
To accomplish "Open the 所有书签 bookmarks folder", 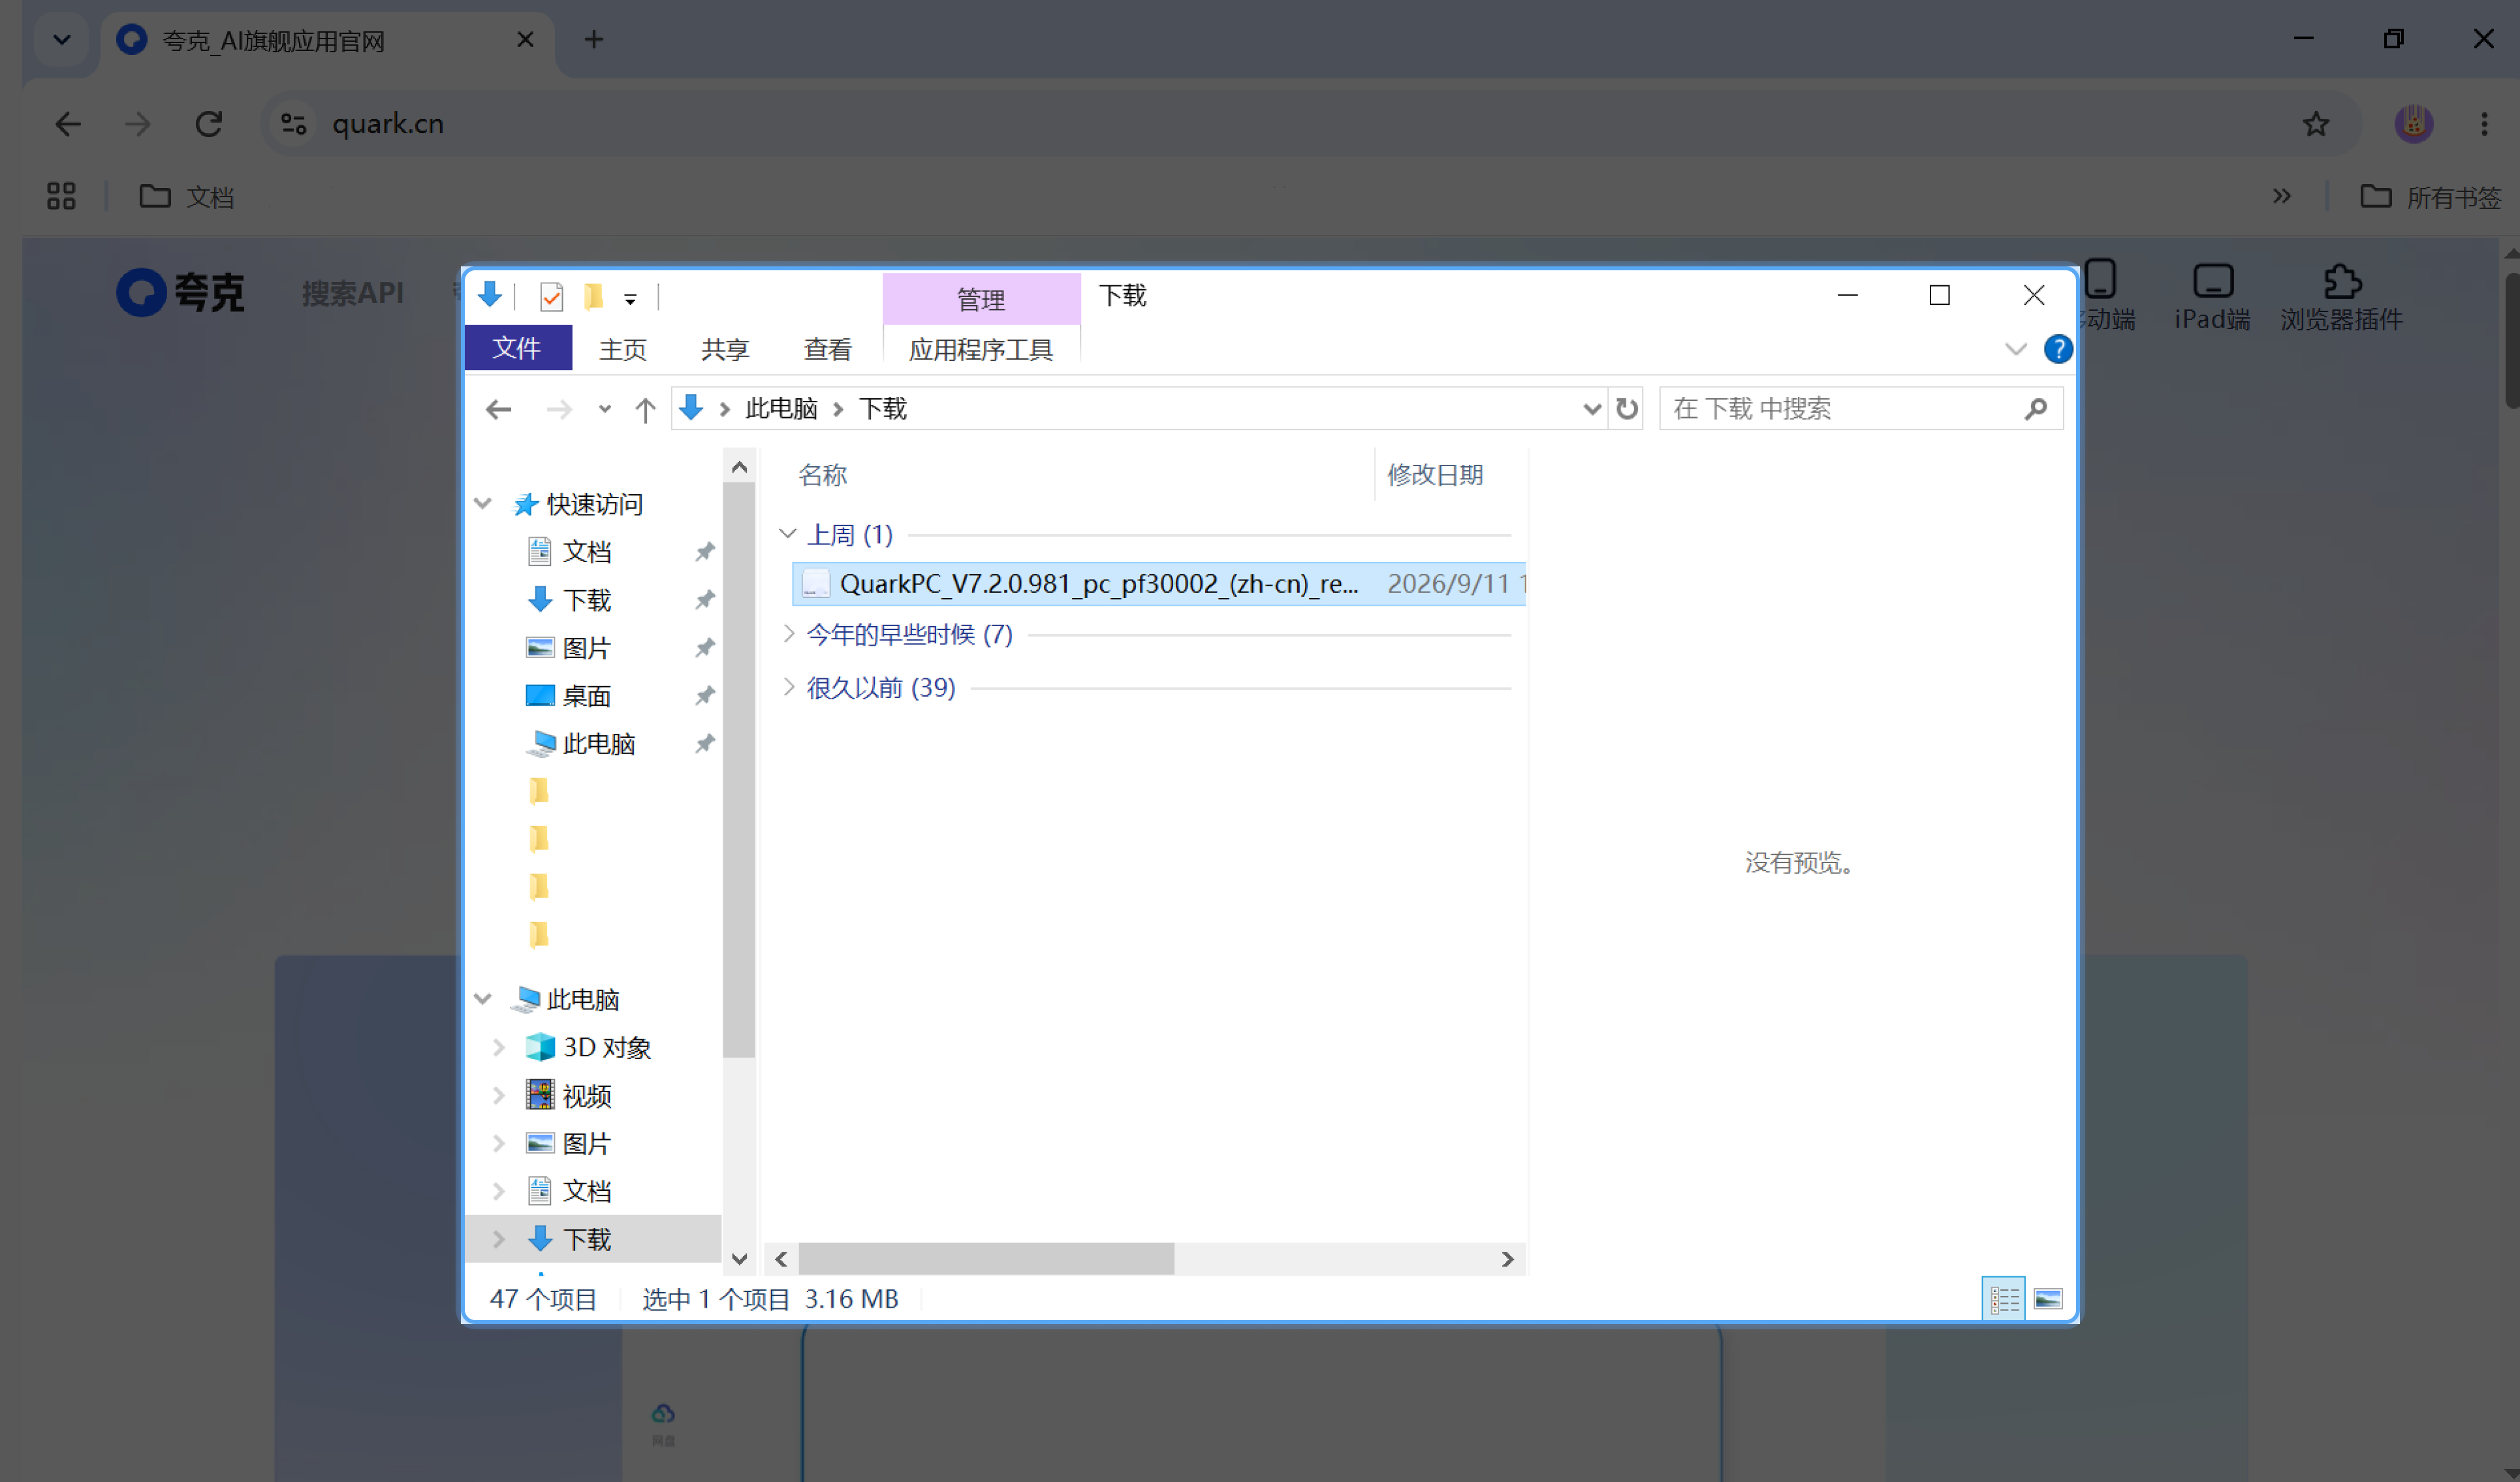I will point(2430,197).
